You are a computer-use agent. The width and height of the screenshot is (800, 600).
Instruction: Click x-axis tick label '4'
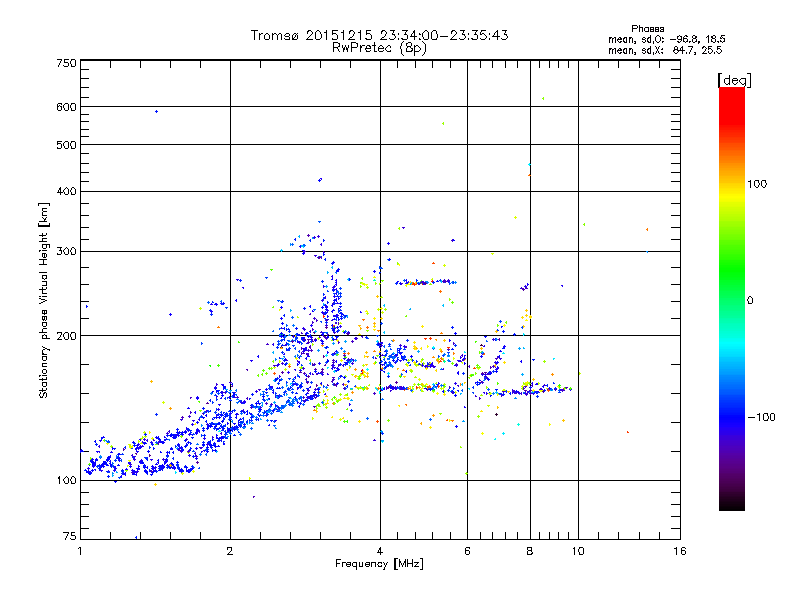coord(380,551)
